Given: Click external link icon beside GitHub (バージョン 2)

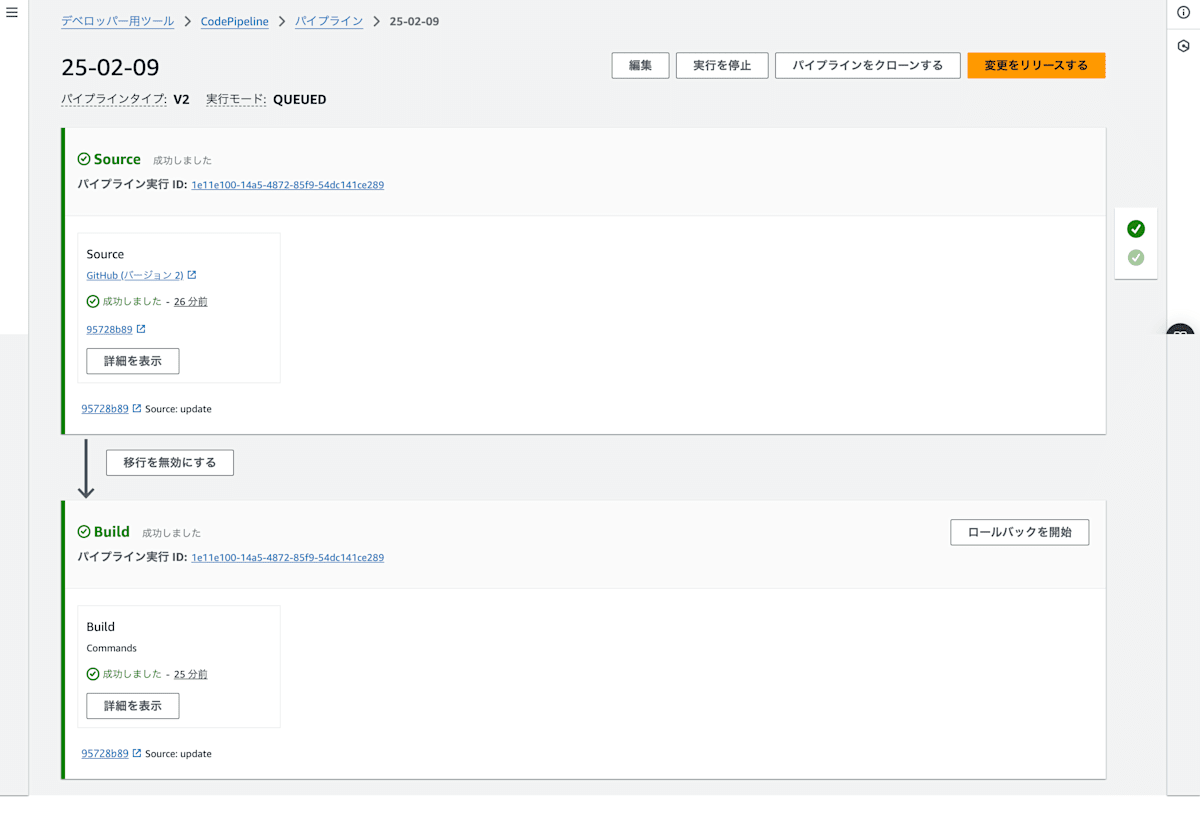Looking at the screenshot, I should 192,275.
